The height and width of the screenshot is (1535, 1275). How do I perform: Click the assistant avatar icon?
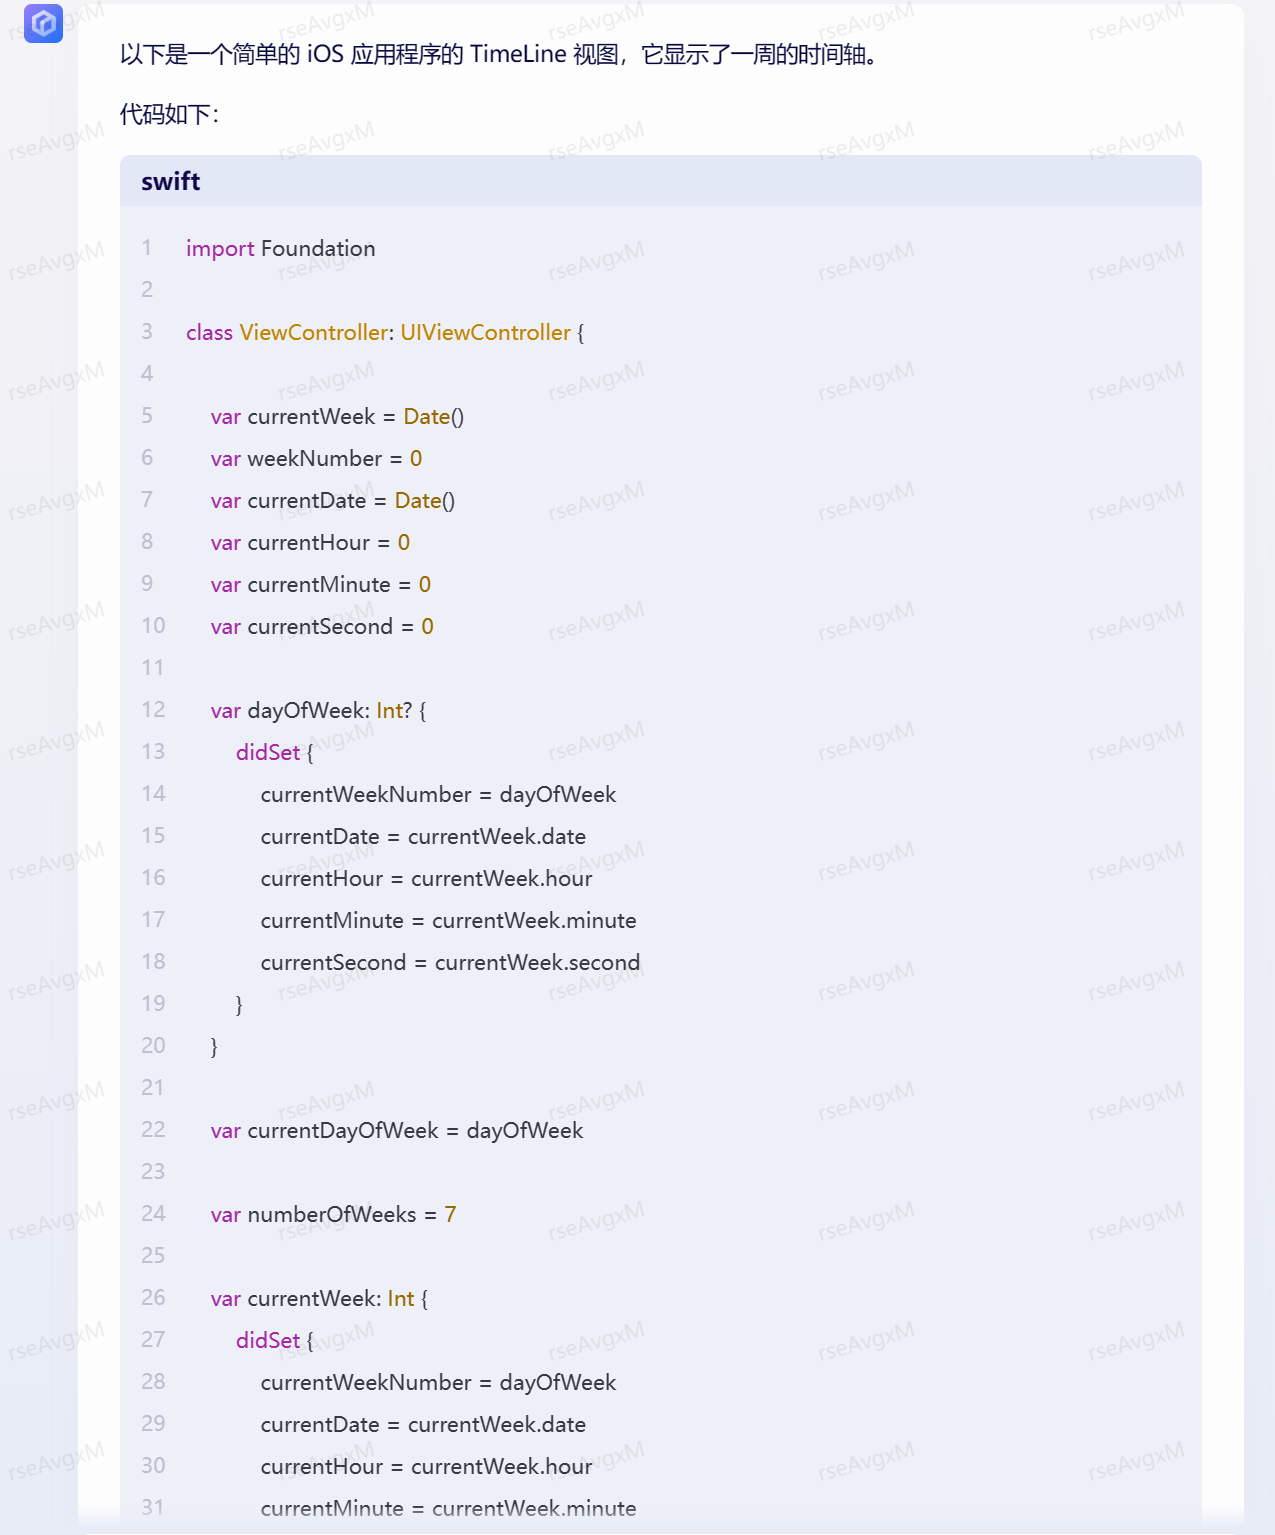tap(43, 23)
